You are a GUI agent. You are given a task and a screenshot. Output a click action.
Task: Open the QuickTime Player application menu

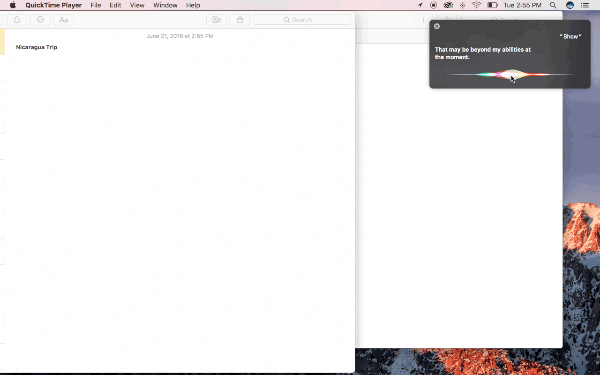(x=54, y=5)
